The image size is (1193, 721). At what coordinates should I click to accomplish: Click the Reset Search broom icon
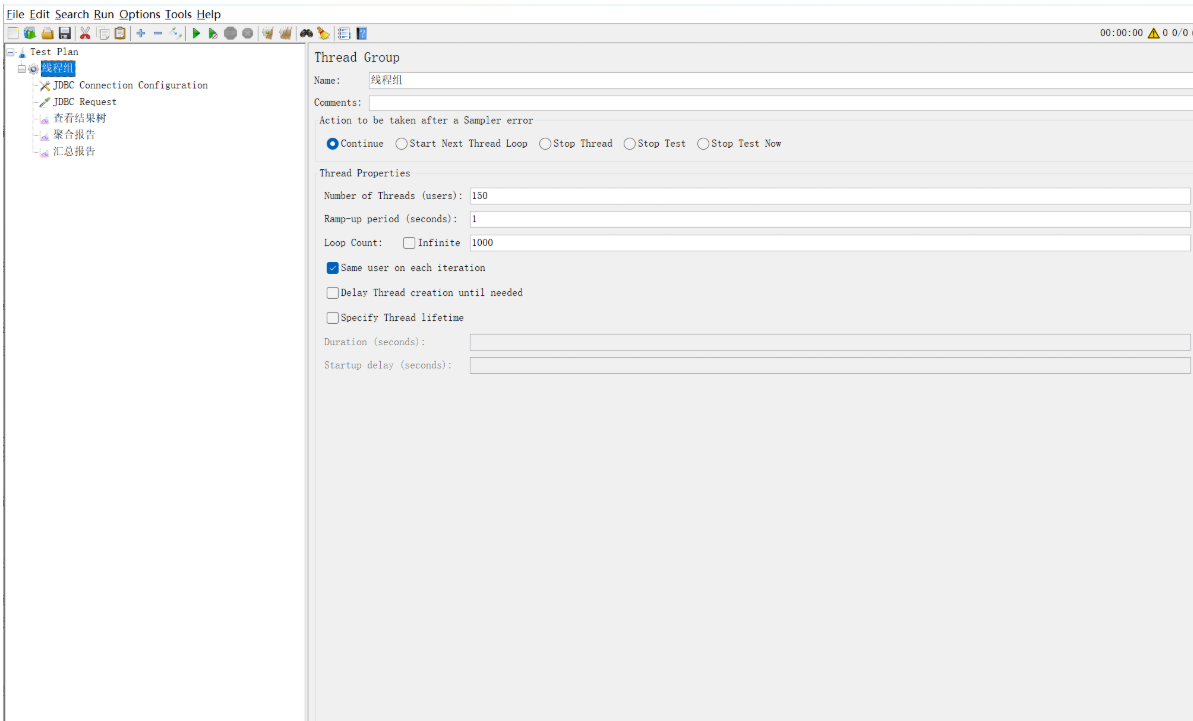click(323, 33)
